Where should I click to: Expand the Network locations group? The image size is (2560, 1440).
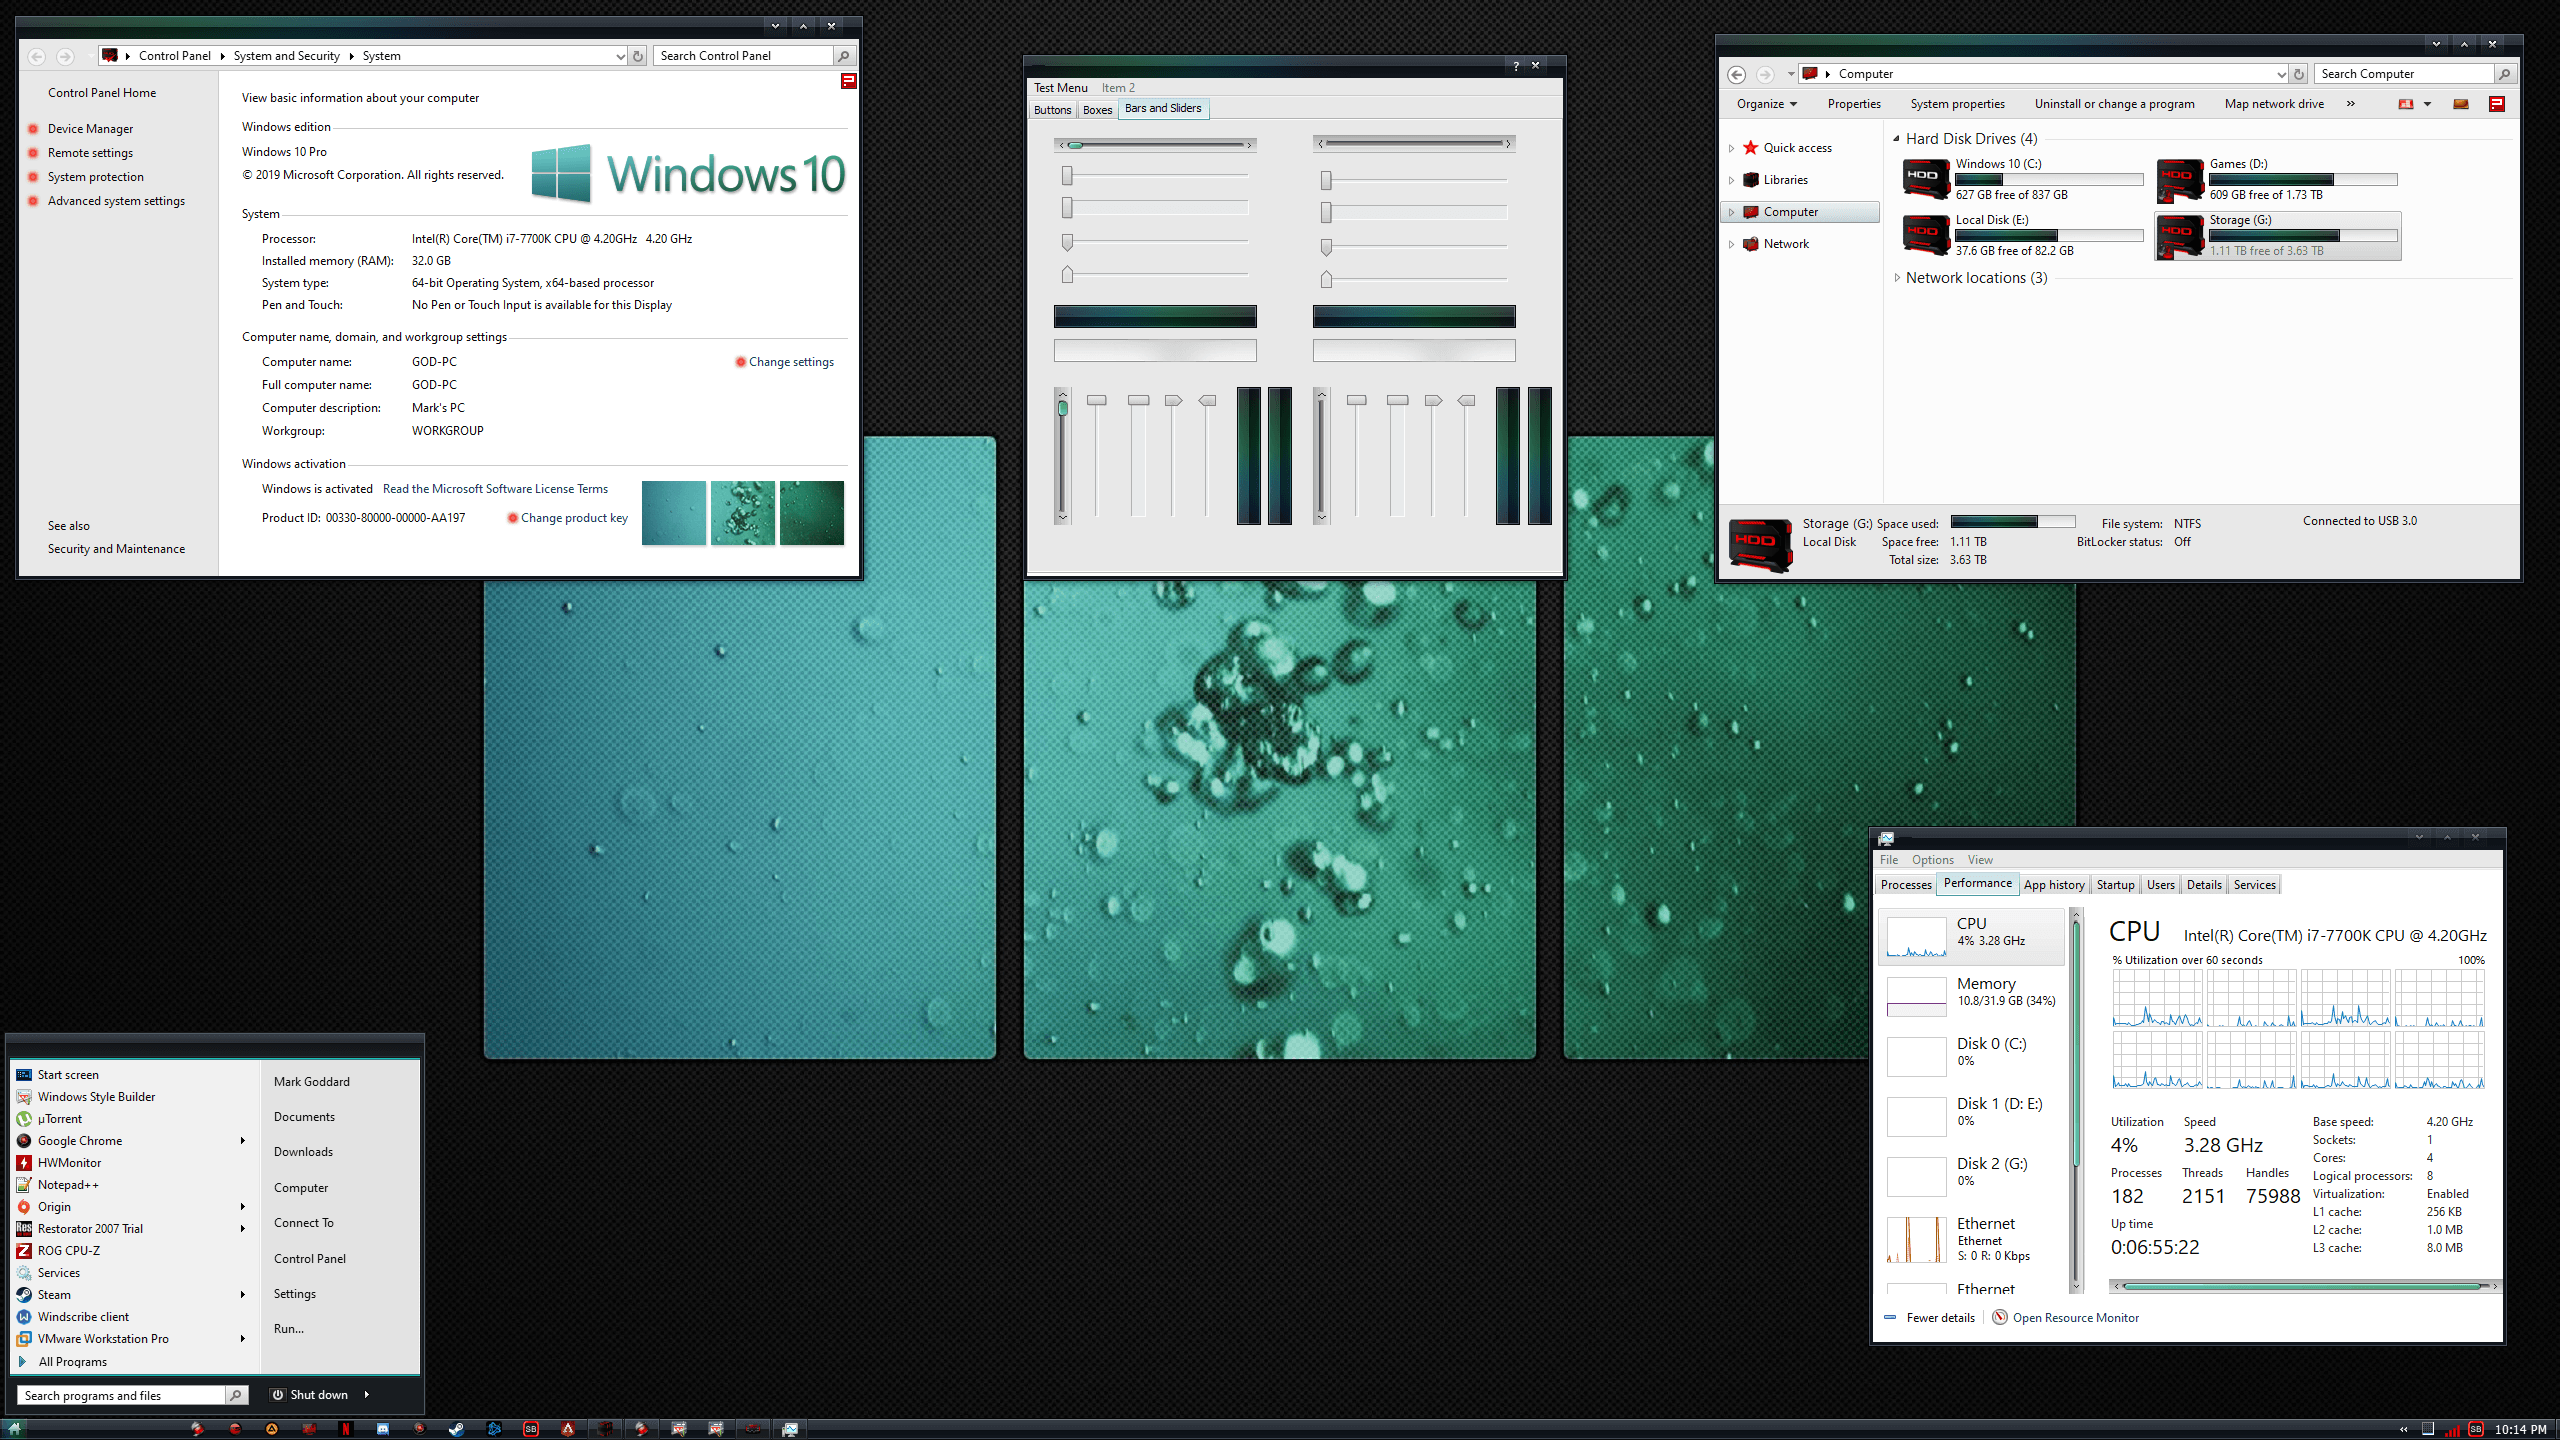(1896, 278)
